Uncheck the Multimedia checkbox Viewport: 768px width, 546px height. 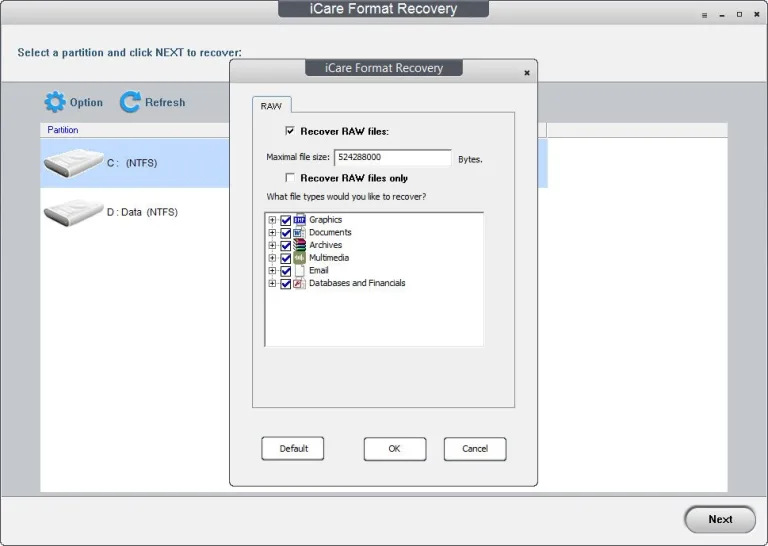(x=286, y=259)
